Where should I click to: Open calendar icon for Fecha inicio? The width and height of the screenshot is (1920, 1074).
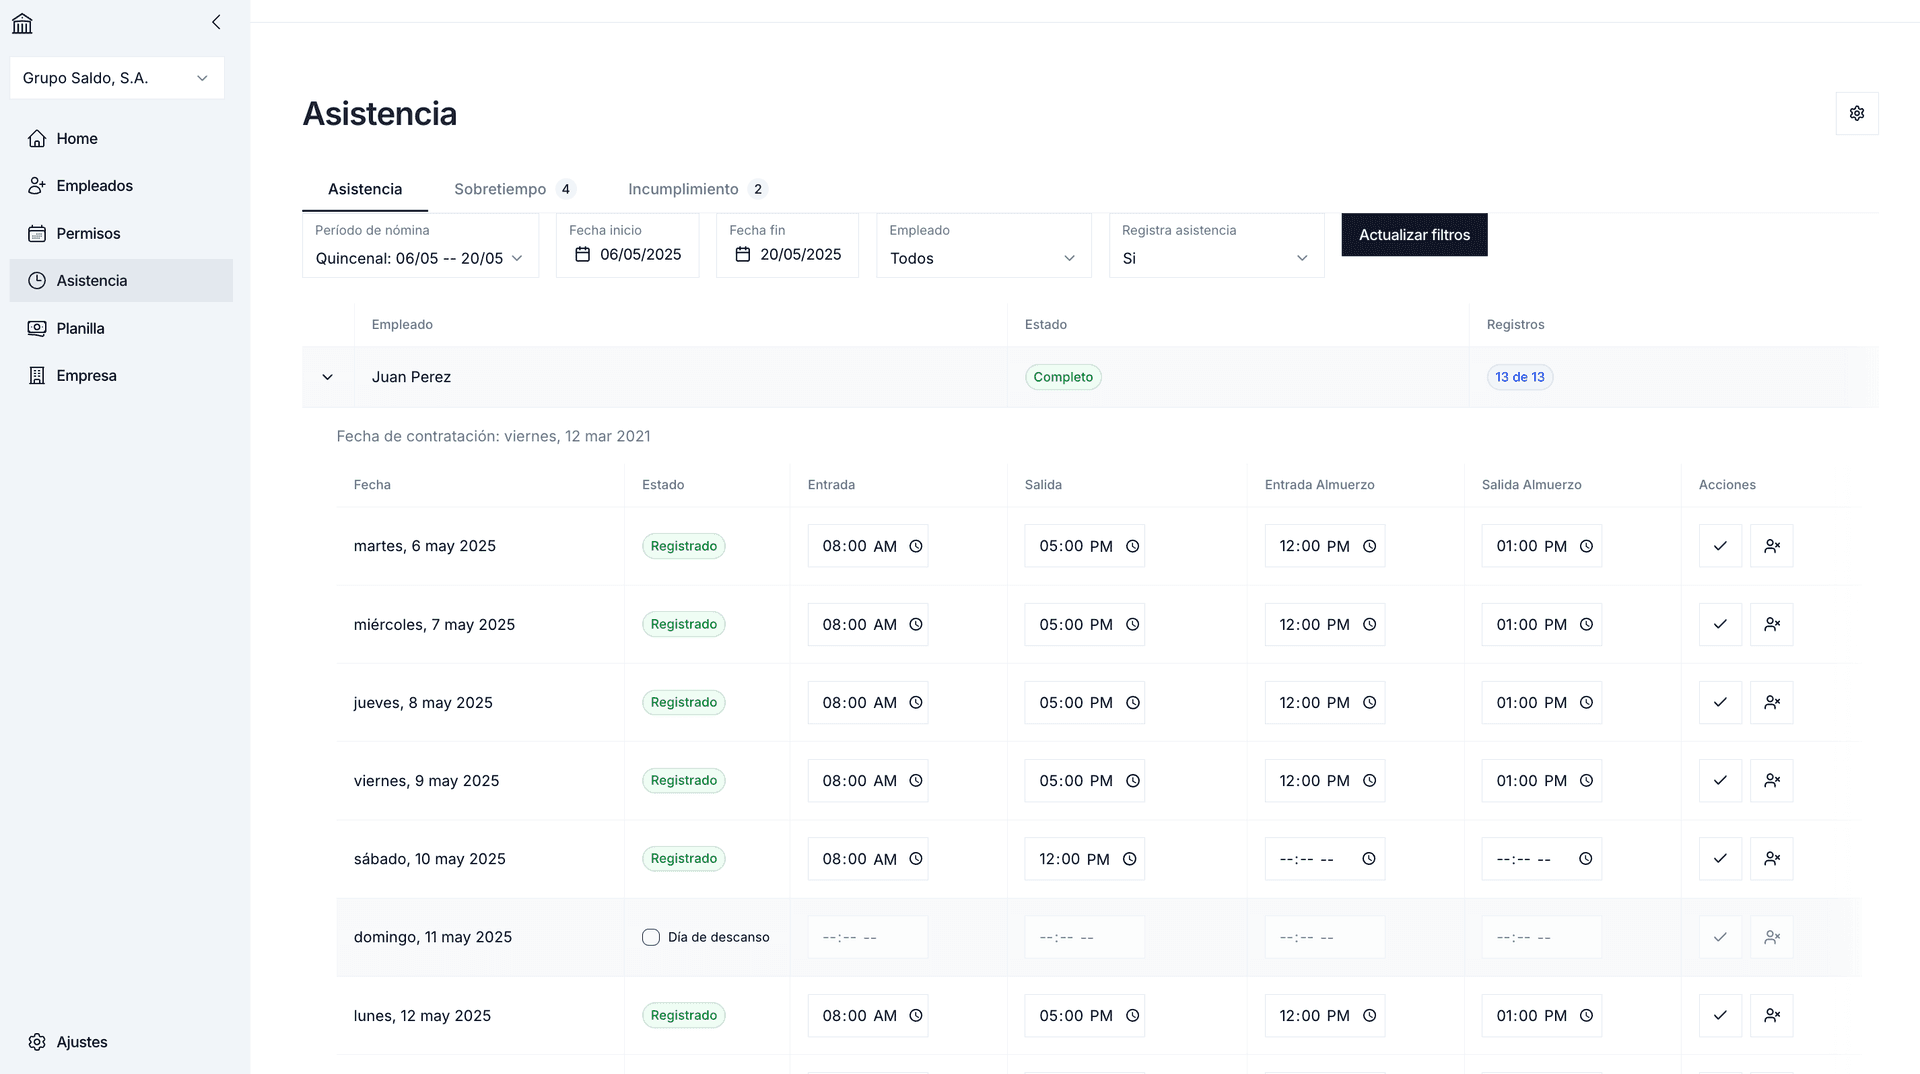582,255
